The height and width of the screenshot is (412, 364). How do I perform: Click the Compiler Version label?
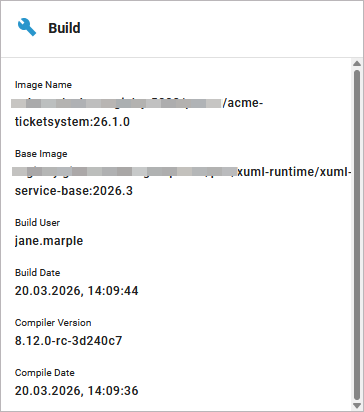53,323
